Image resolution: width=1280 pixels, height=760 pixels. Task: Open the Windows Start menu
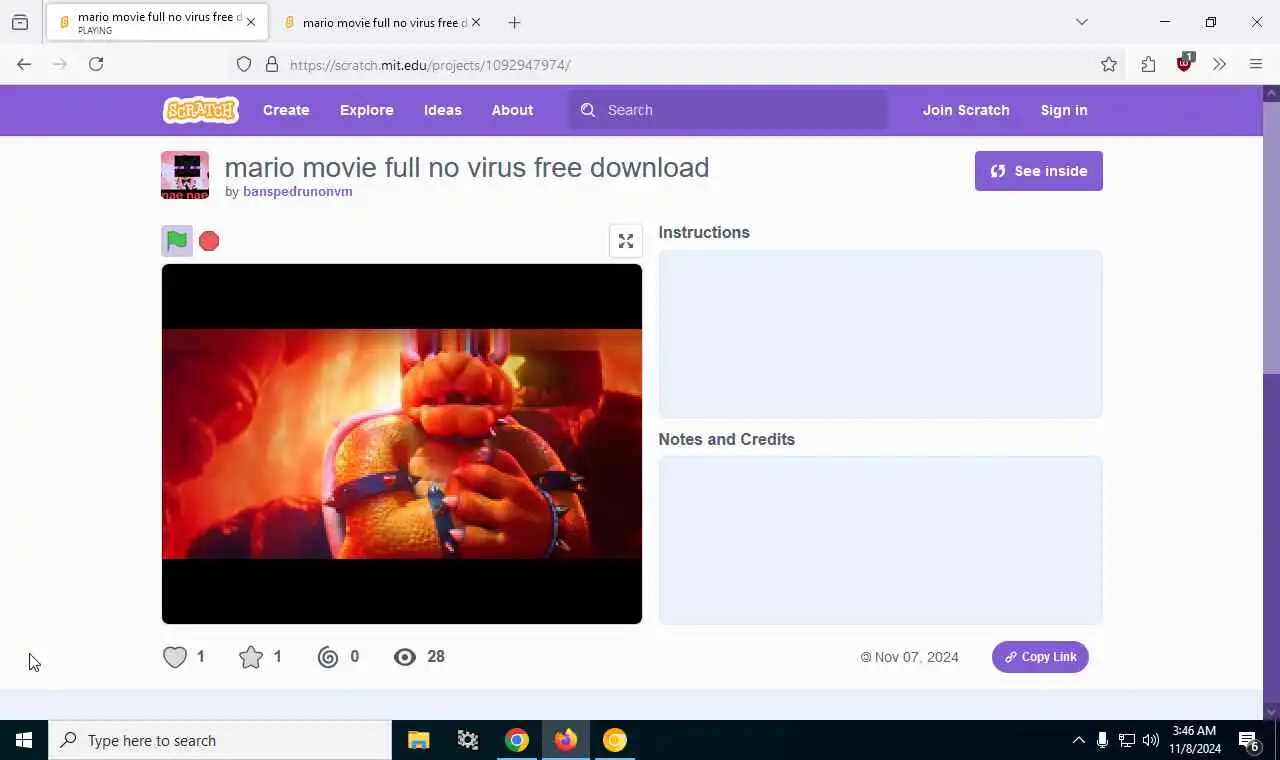[24, 740]
